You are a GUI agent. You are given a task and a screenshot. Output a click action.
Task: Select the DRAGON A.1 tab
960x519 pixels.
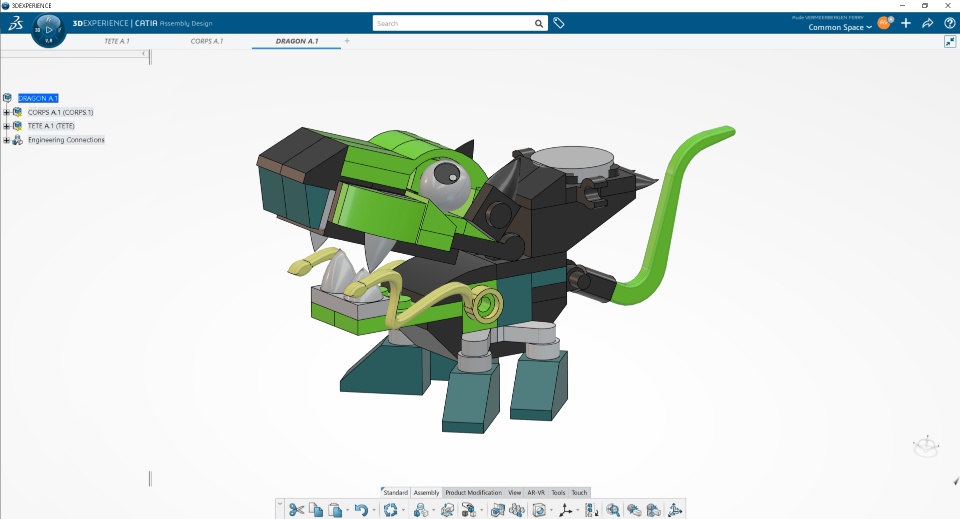click(x=297, y=41)
